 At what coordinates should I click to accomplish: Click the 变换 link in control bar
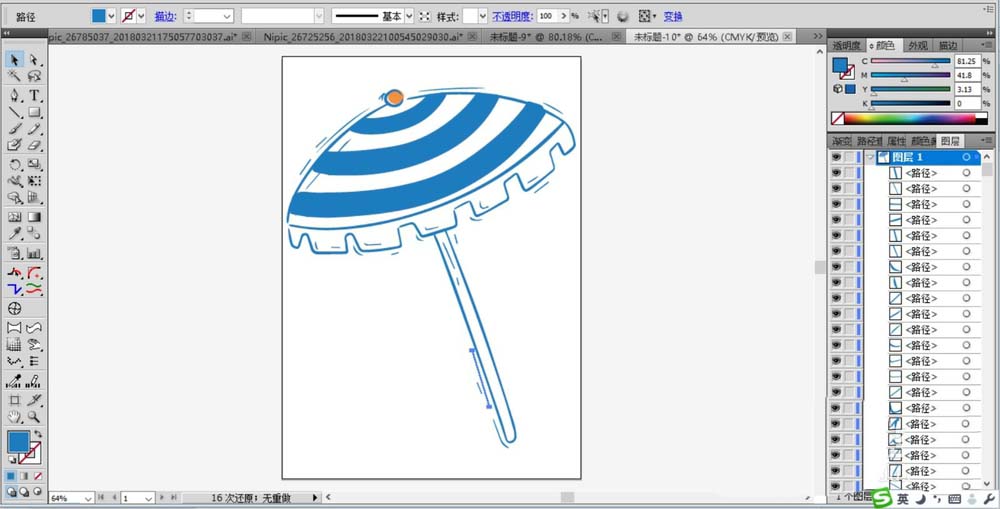[x=673, y=17]
